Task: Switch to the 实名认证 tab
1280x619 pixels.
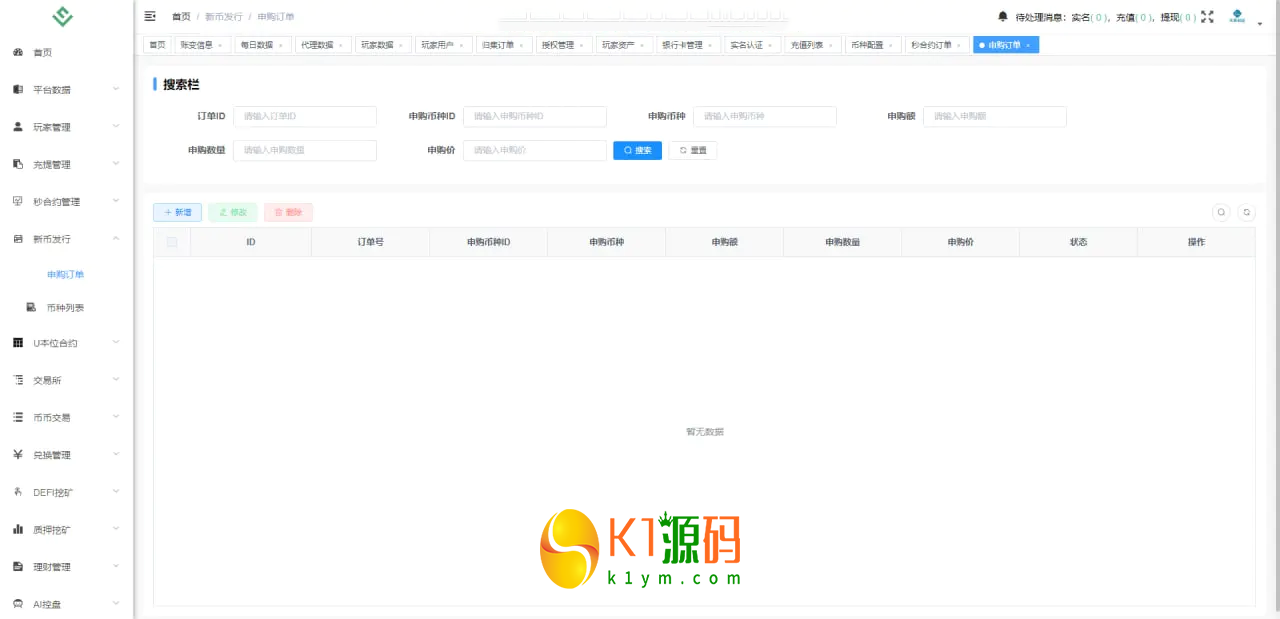Action: pos(752,45)
